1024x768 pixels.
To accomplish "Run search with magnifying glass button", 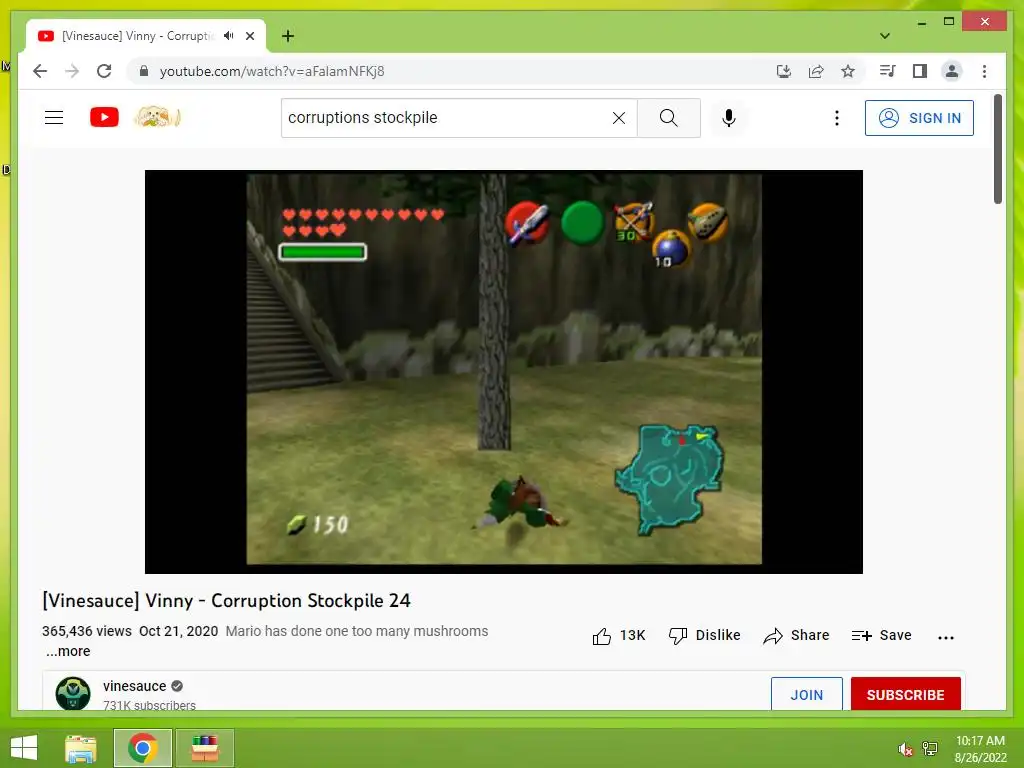I will [669, 118].
